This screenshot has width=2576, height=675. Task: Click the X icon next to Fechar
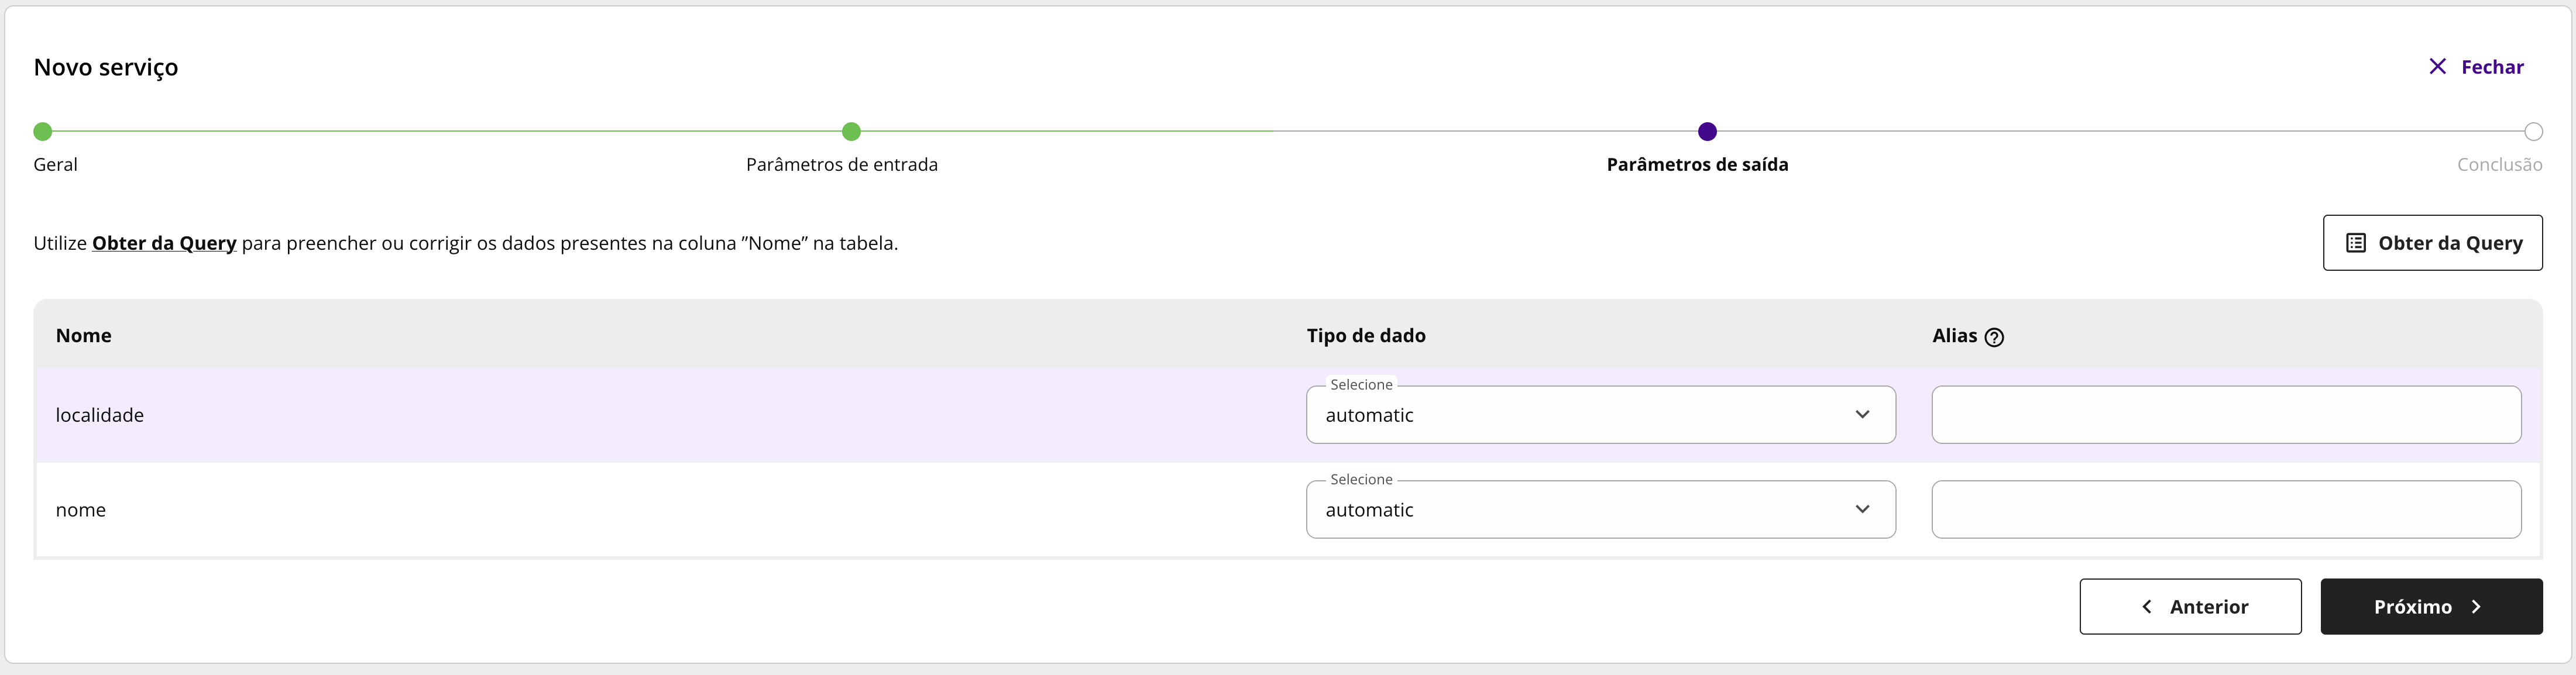[2437, 67]
